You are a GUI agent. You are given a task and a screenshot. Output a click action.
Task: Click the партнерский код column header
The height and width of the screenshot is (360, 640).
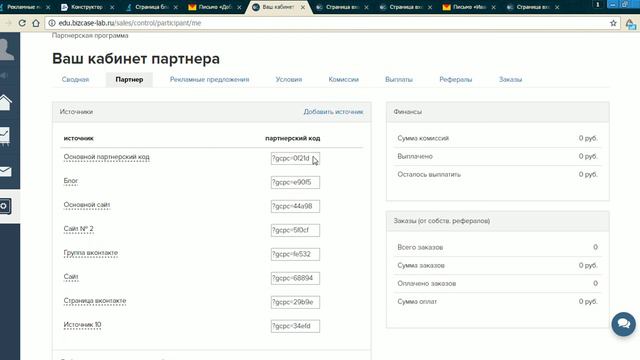293,138
